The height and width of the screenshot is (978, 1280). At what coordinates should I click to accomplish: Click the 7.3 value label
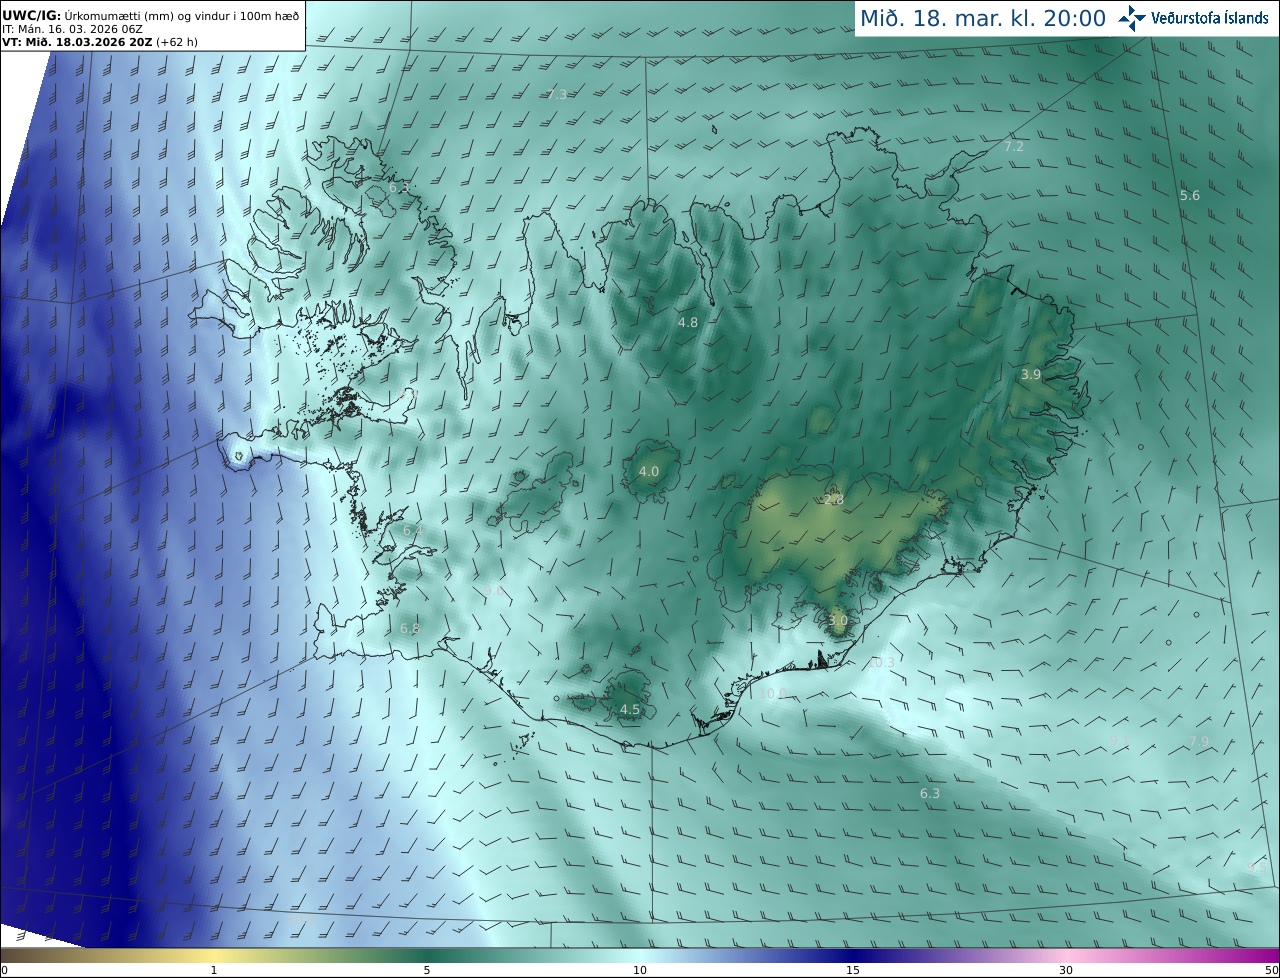click(557, 94)
